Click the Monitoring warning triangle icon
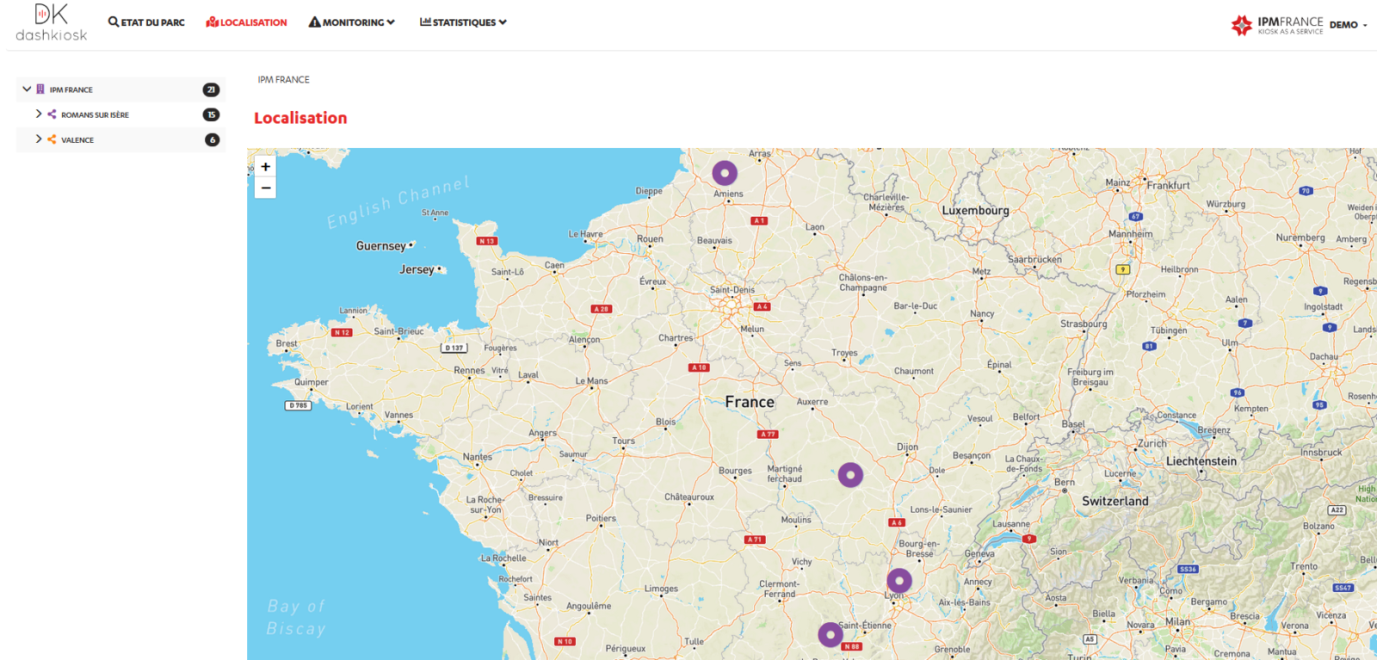This screenshot has height=660, width=1377. [316, 19]
